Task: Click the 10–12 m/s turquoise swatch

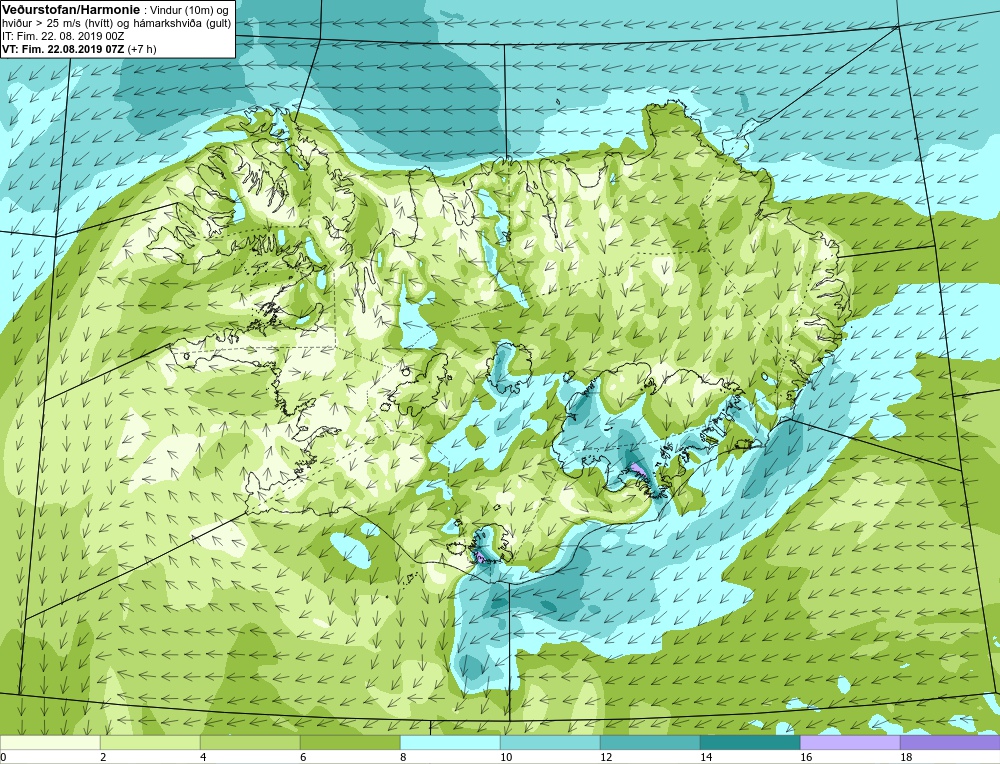Action: (x=550, y=743)
